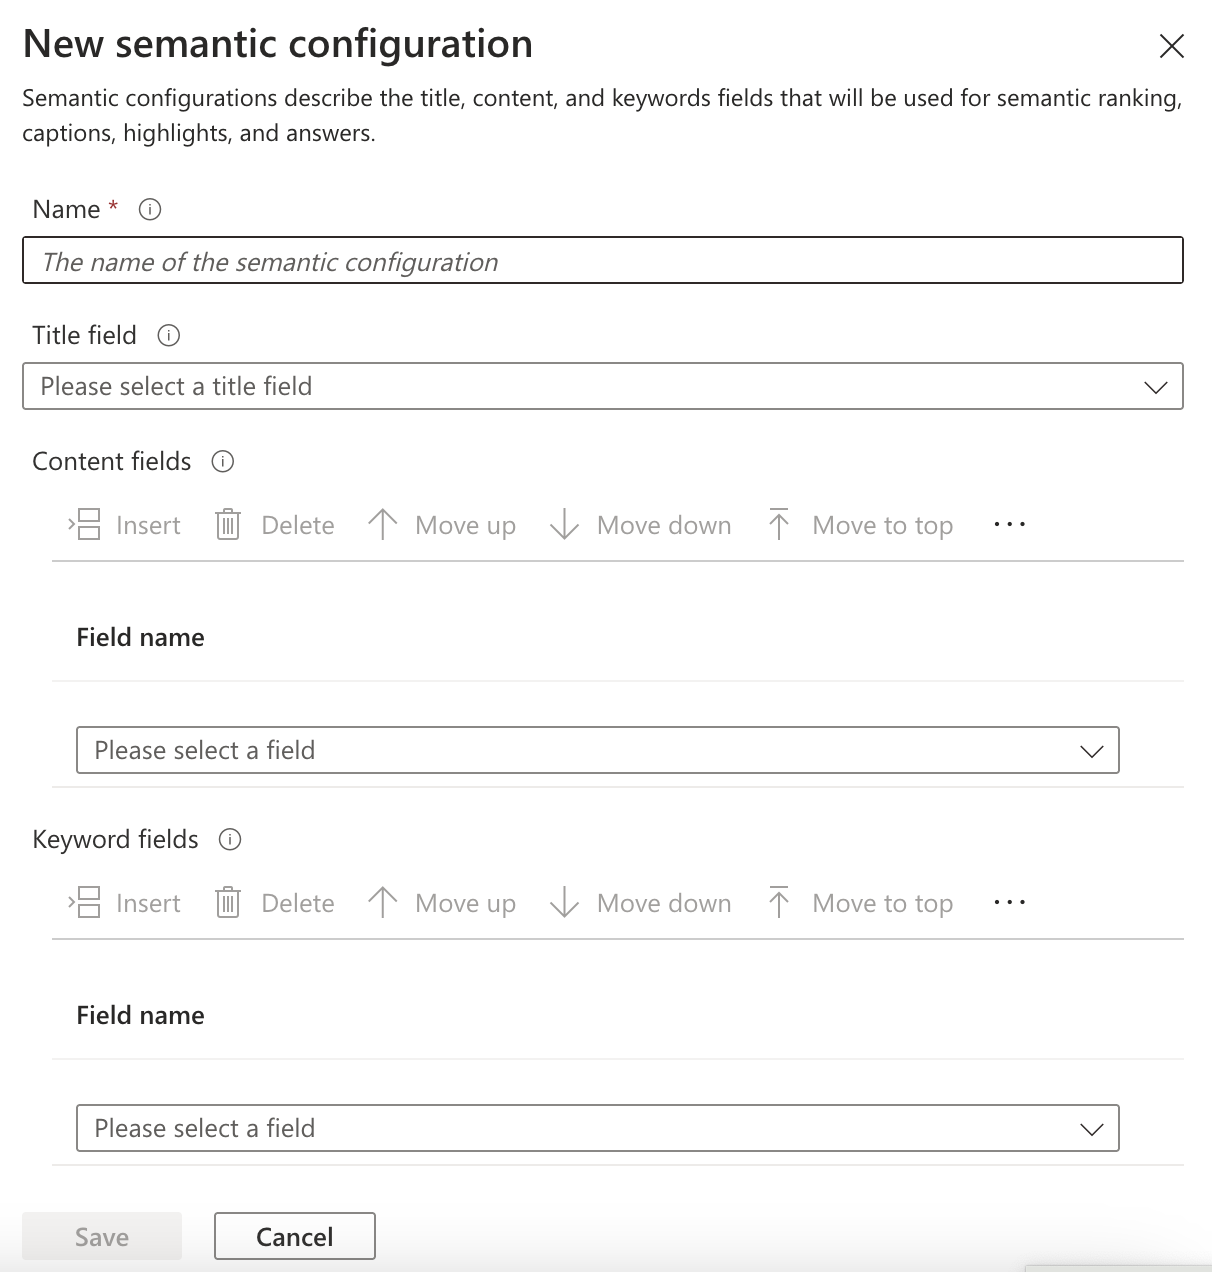Open more options ellipsis in Content fields
Viewport: 1212px width, 1272px height.
coord(1009,525)
